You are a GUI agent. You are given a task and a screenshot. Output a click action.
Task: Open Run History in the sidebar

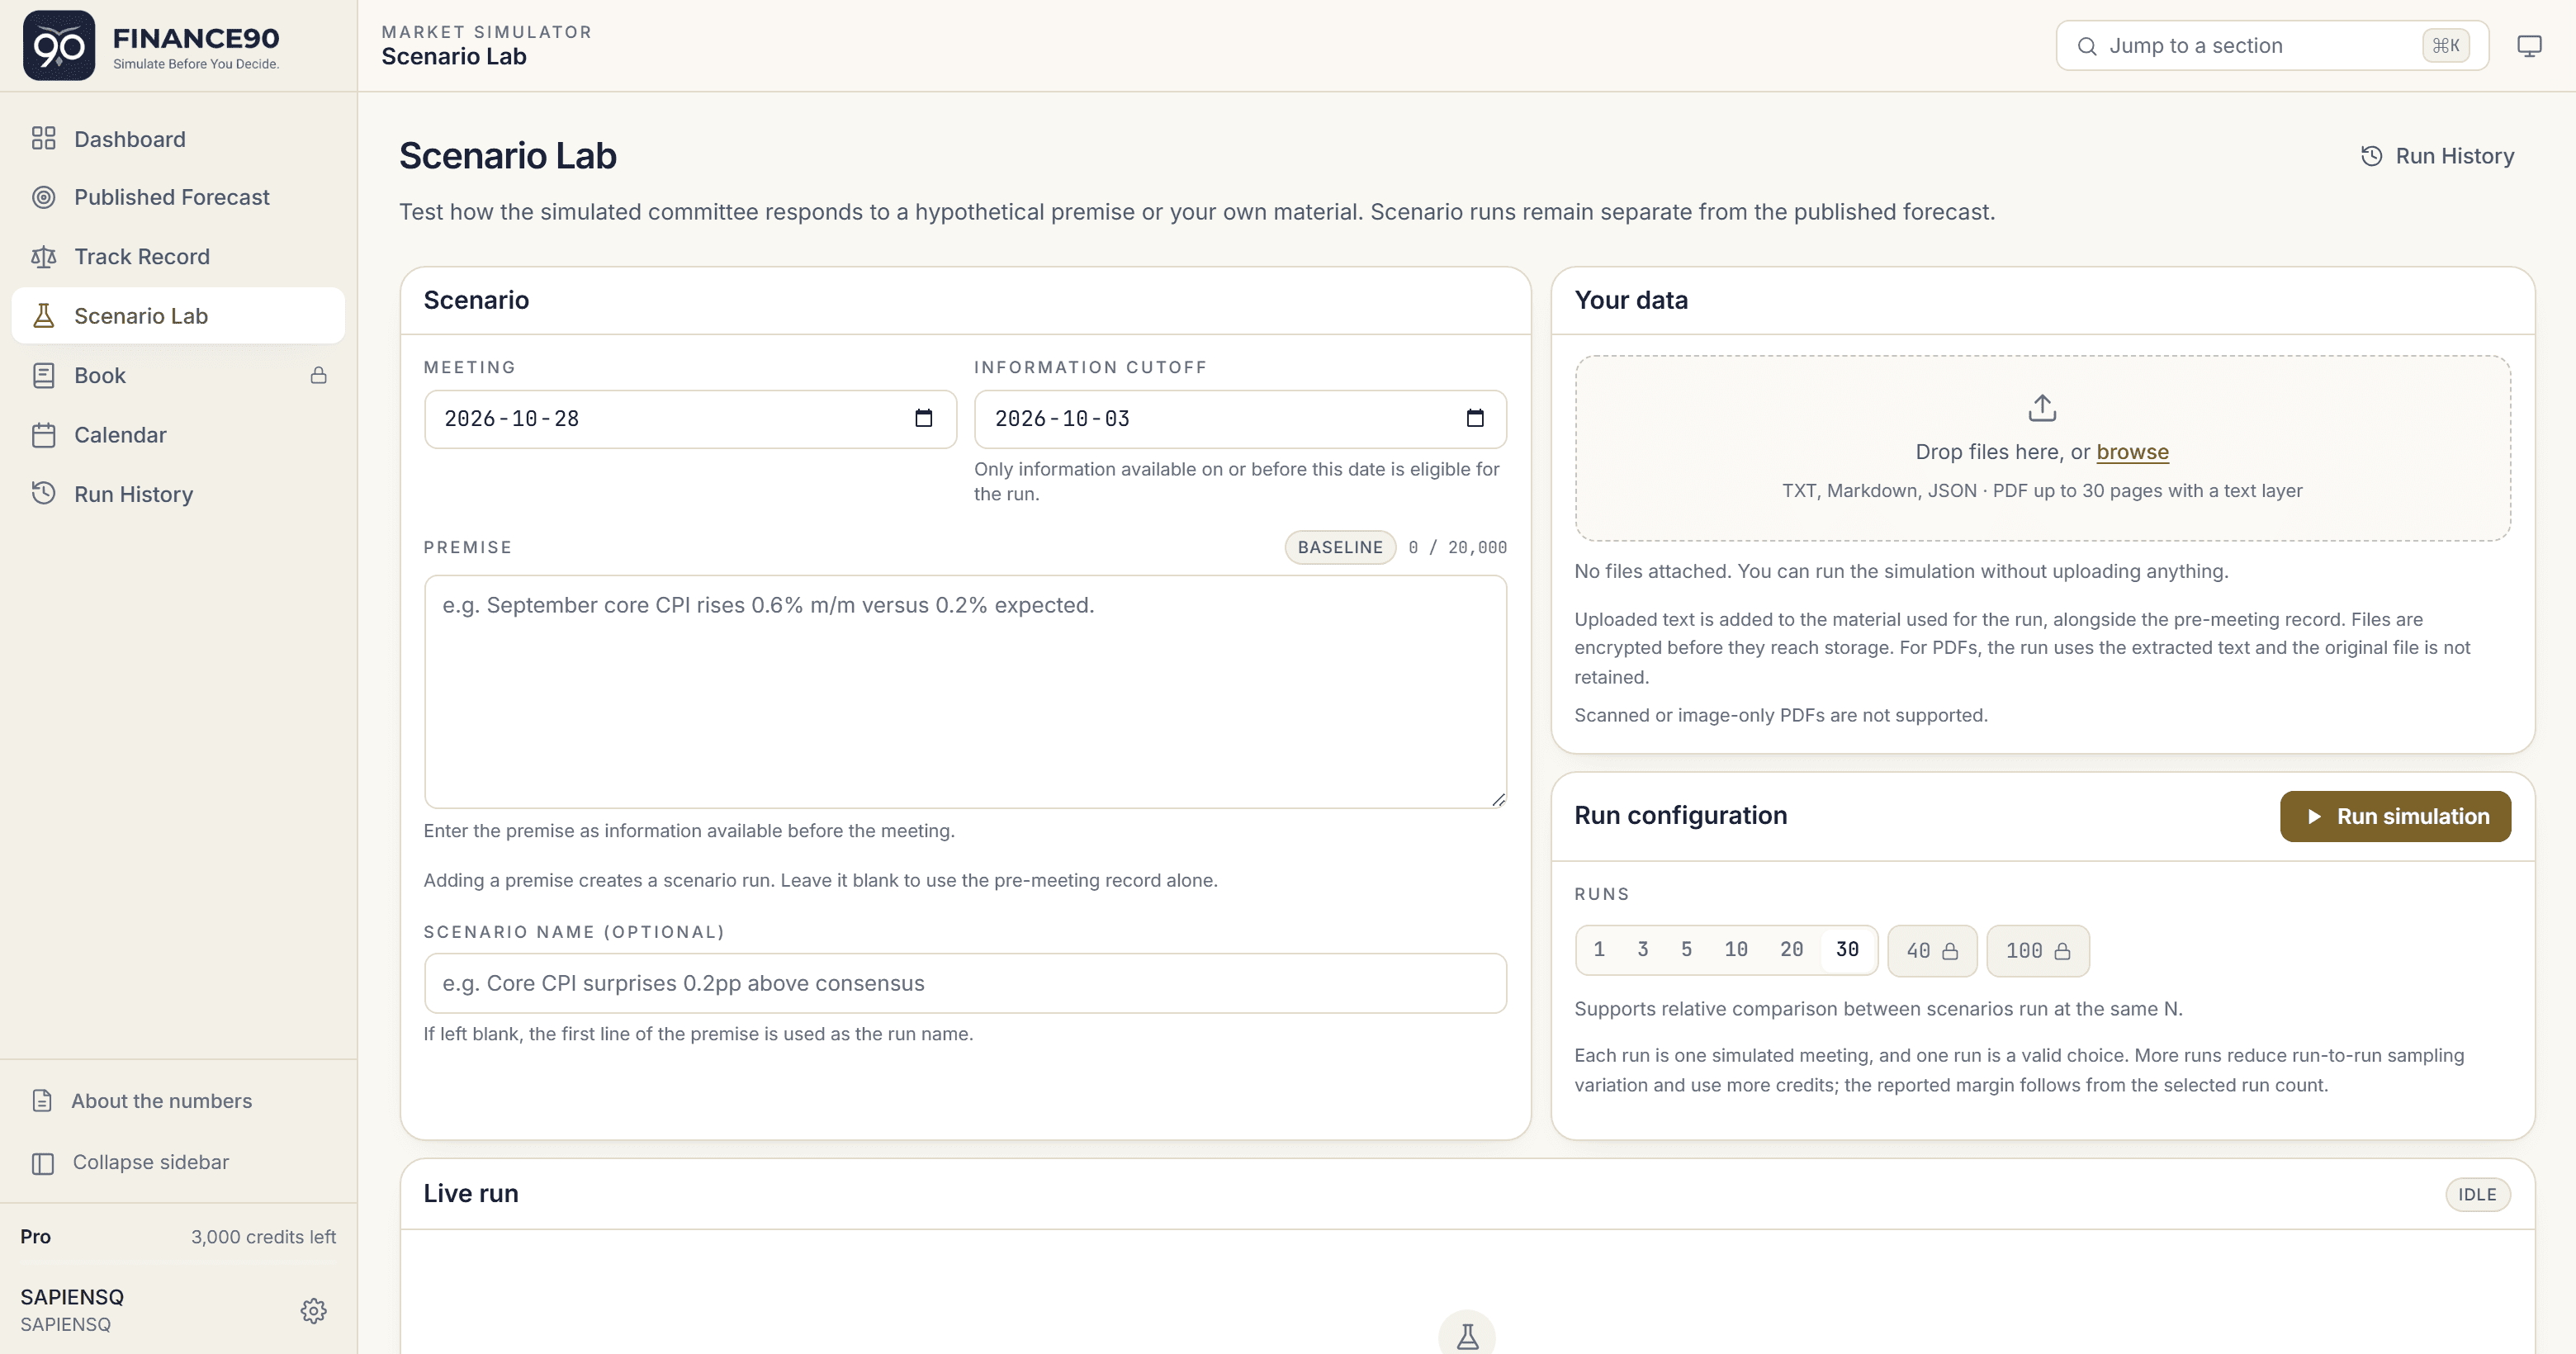click(x=178, y=494)
